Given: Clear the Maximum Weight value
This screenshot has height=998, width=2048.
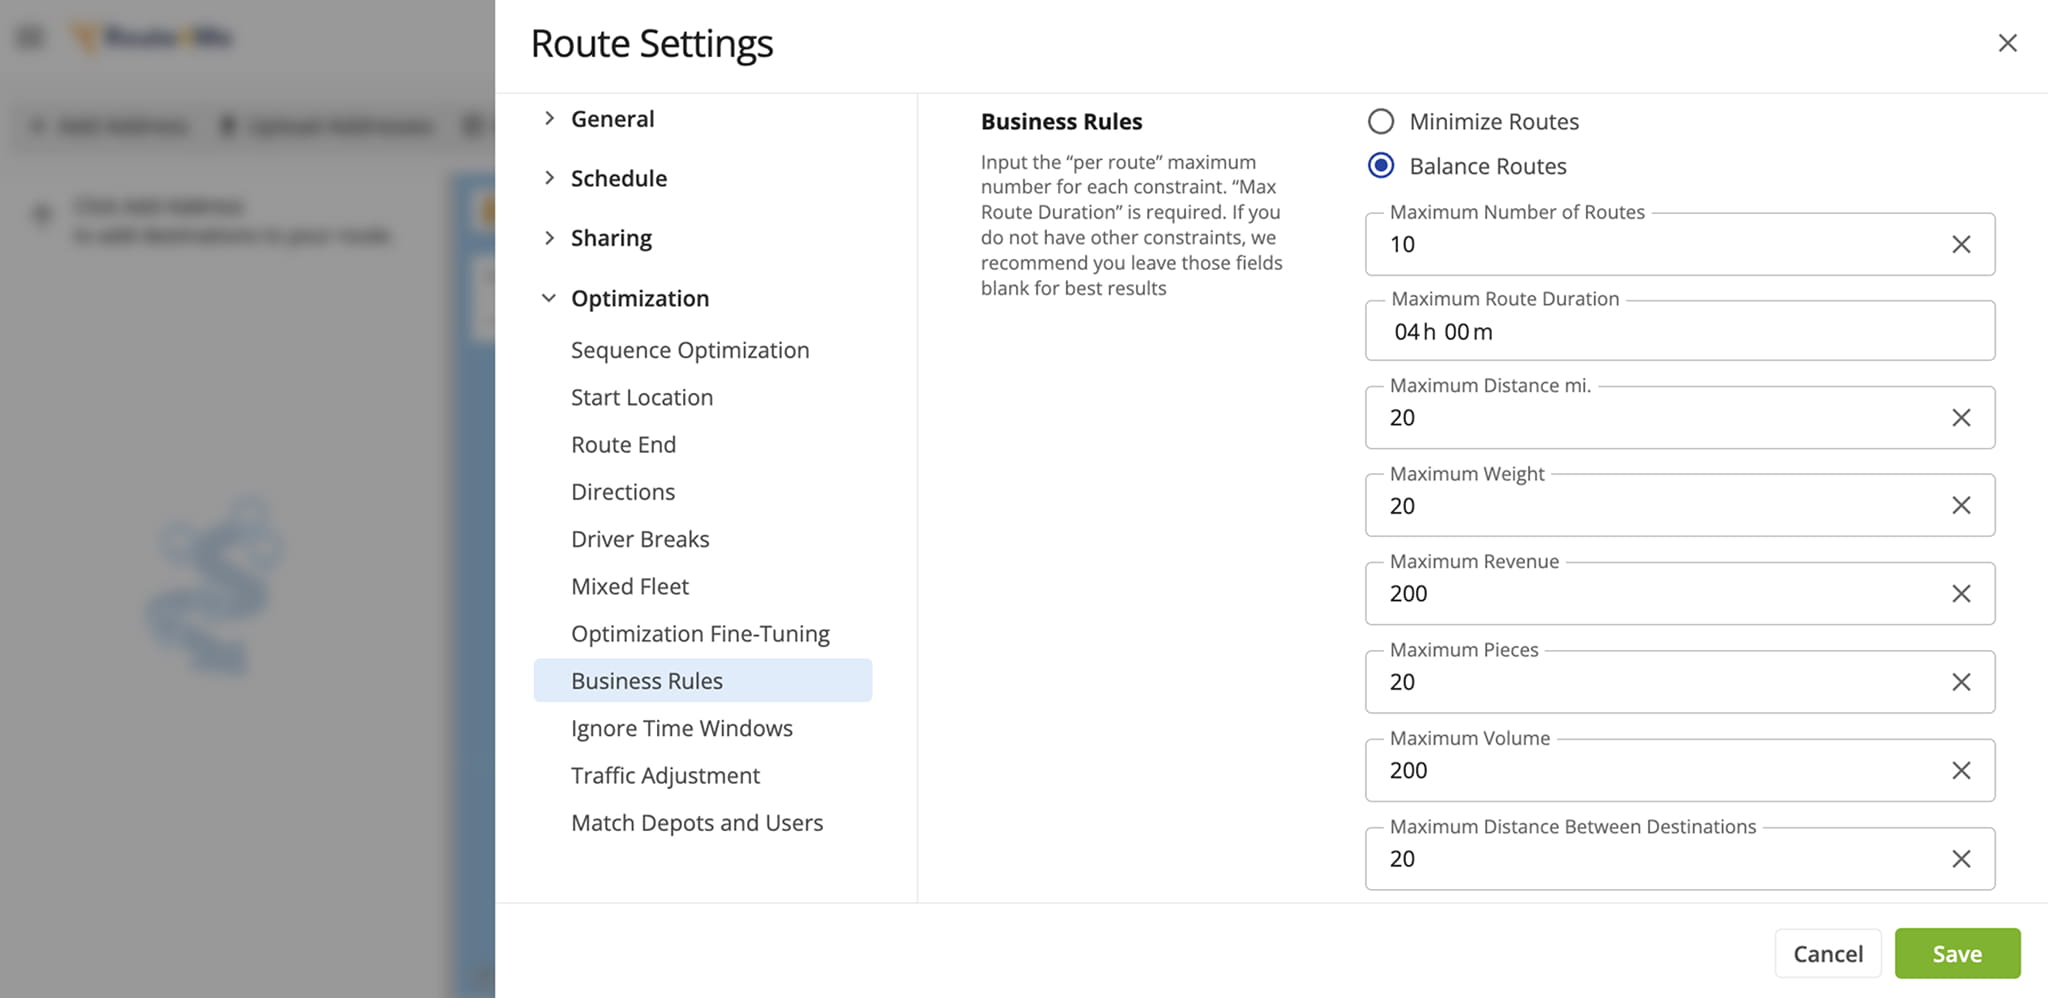Looking at the screenshot, I should click(x=1961, y=506).
